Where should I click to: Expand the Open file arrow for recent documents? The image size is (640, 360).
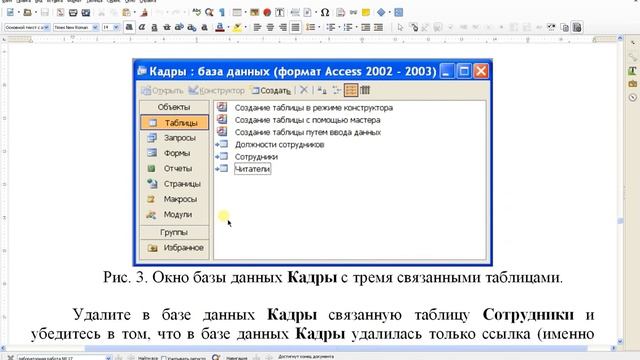tap(36, 13)
